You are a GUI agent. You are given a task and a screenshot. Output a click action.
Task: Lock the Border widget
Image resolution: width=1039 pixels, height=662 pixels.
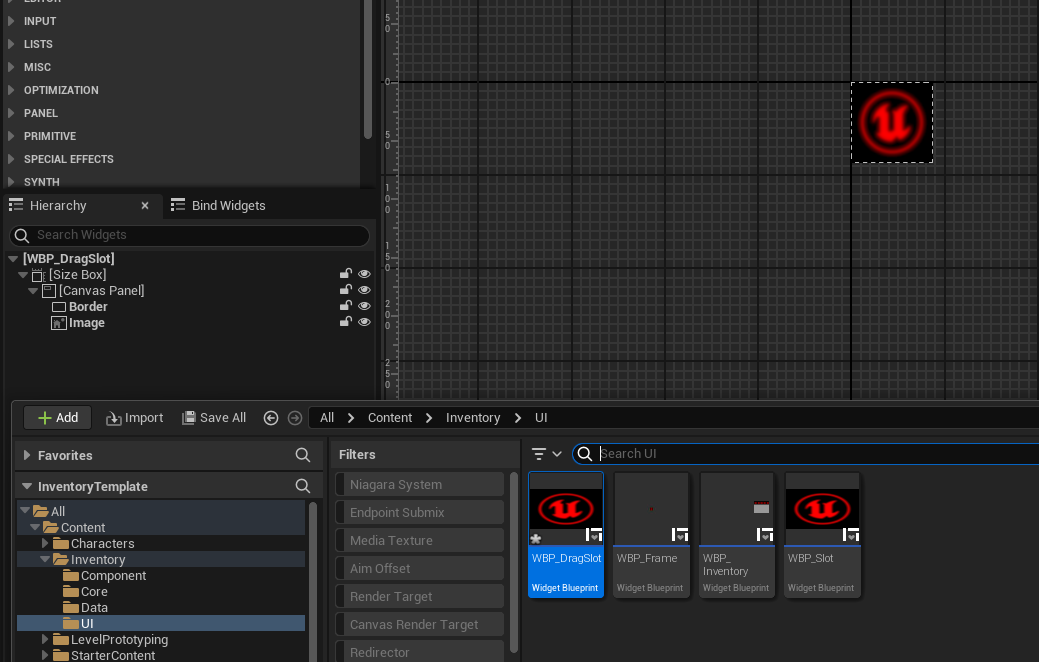click(x=345, y=305)
